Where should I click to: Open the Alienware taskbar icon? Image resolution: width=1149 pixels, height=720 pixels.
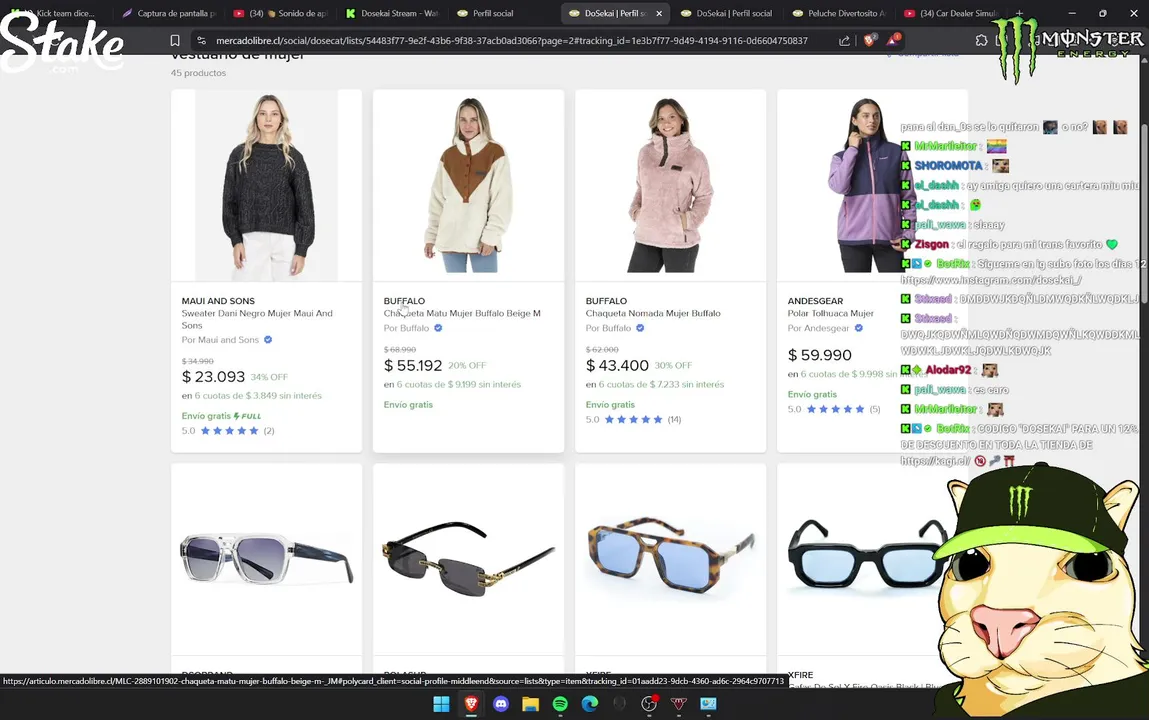coord(619,704)
